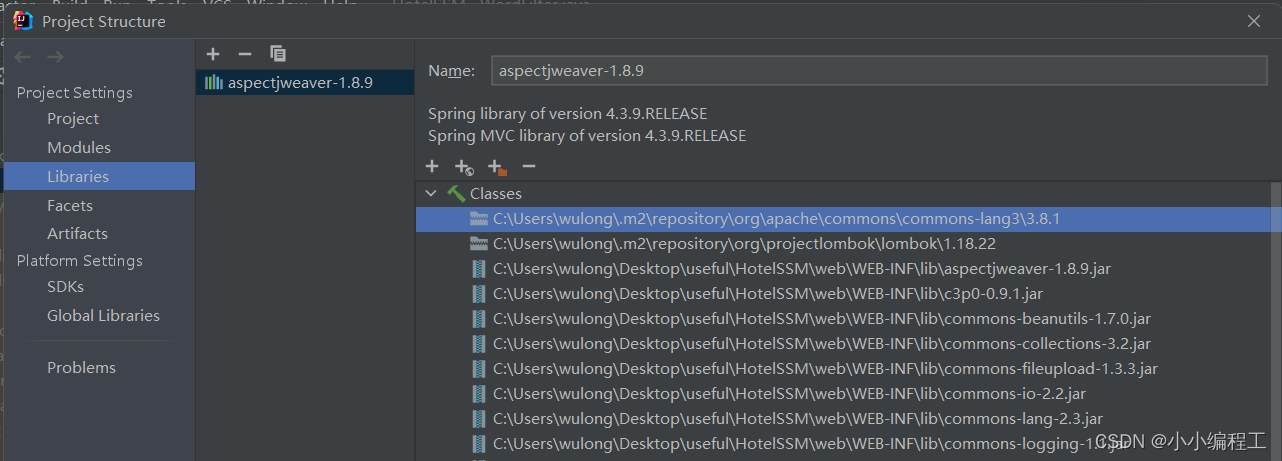Open the Facets settings page

pos(70,206)
